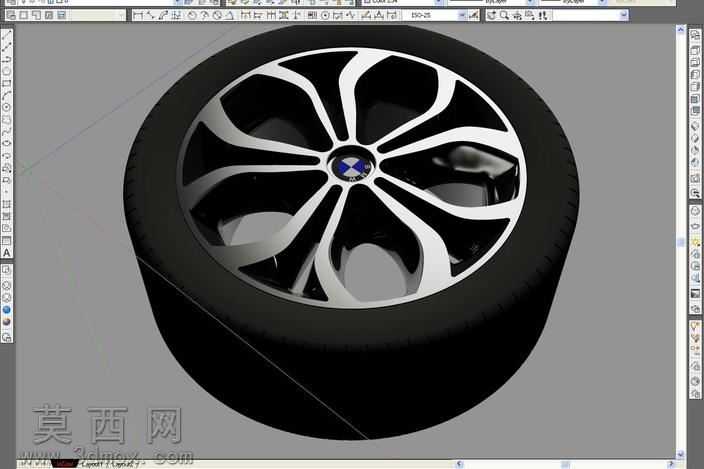
Task: Click the Angular dimension tool
Action: coord(229,16)
